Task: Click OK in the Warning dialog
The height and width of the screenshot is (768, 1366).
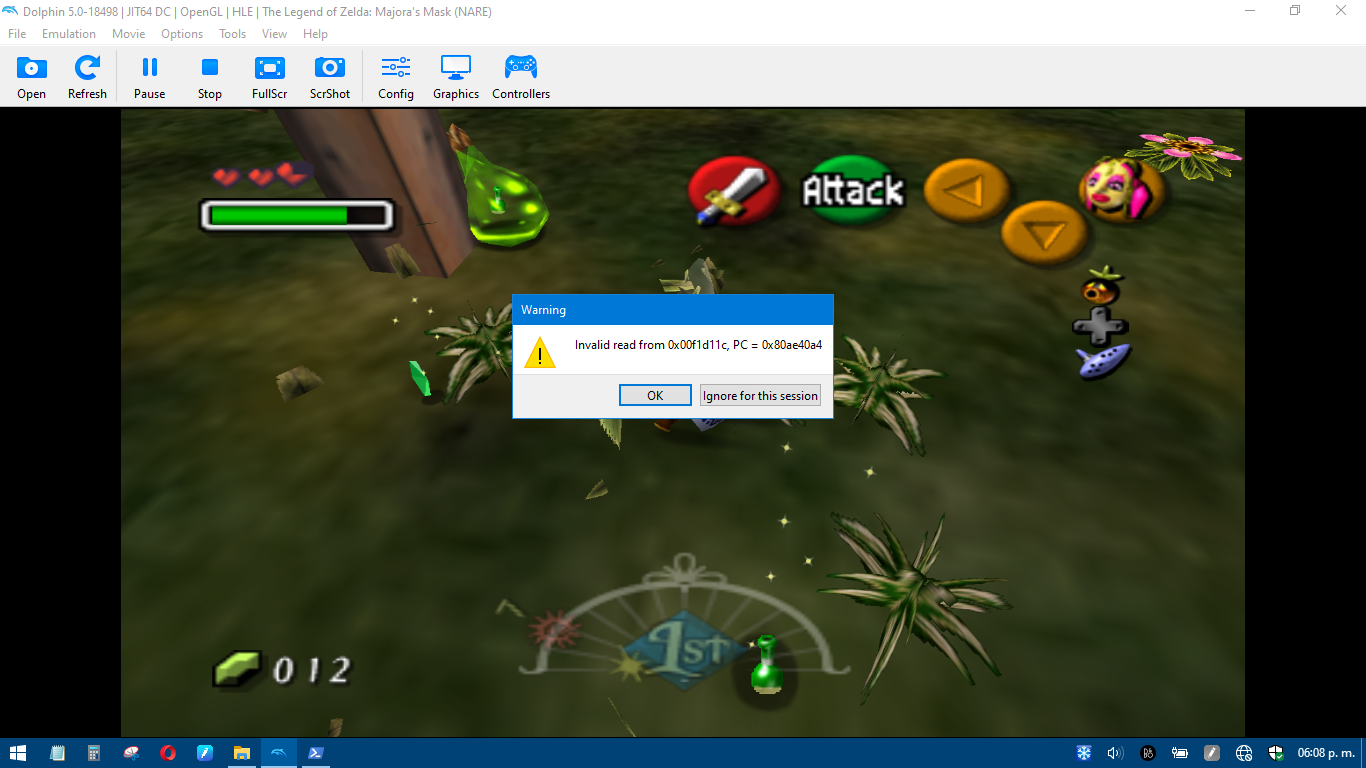Action: point(655,395)
